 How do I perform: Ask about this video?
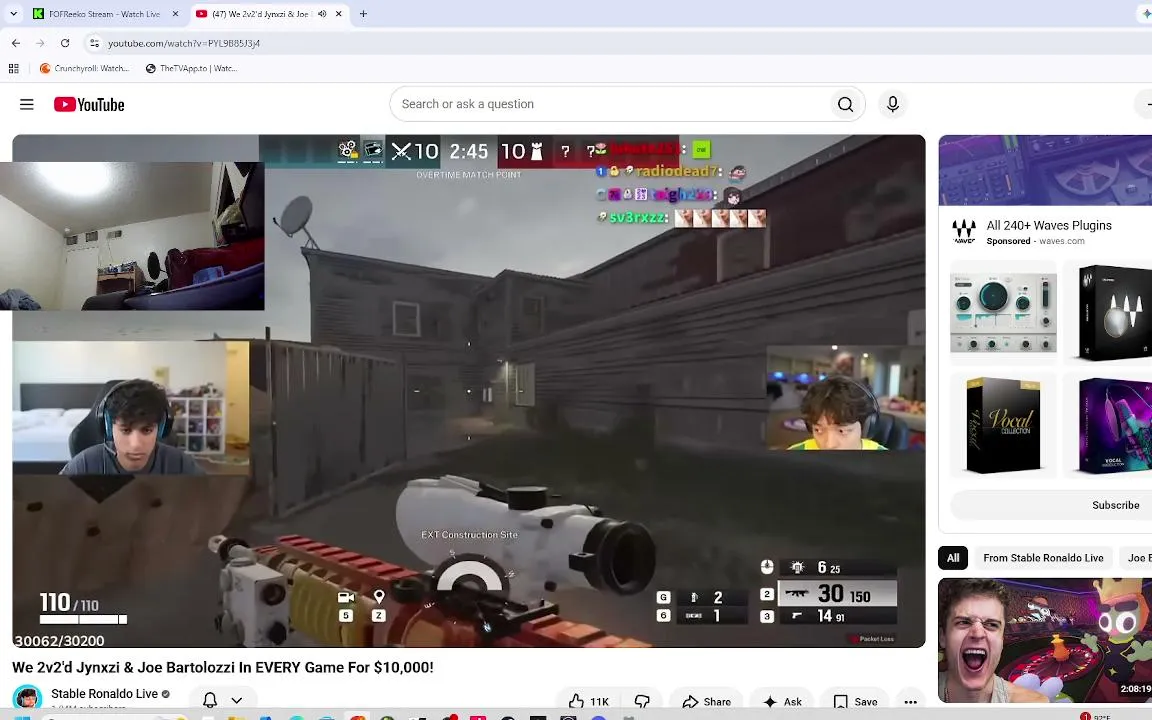[782, 701]
